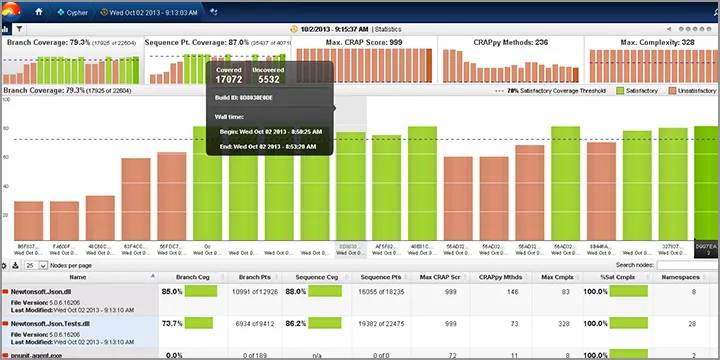The image size is (720, 360).
Task: Click the Statistics label in the header
Action: tap(388, 29)
